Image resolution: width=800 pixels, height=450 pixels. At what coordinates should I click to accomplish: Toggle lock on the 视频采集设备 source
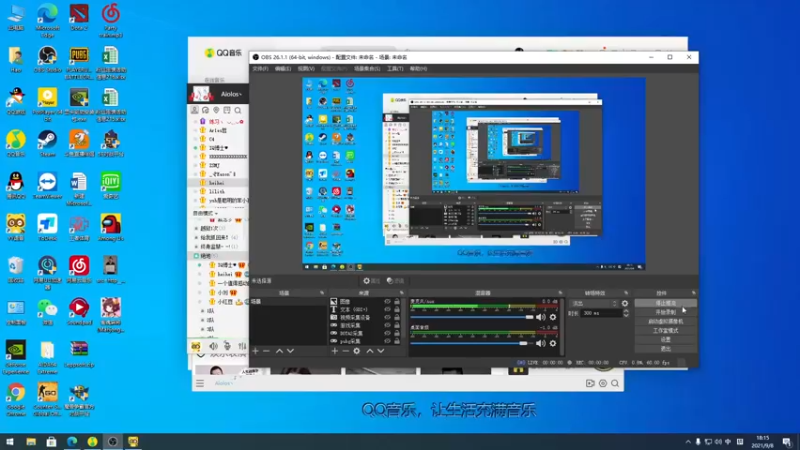(x=397, y=317)
